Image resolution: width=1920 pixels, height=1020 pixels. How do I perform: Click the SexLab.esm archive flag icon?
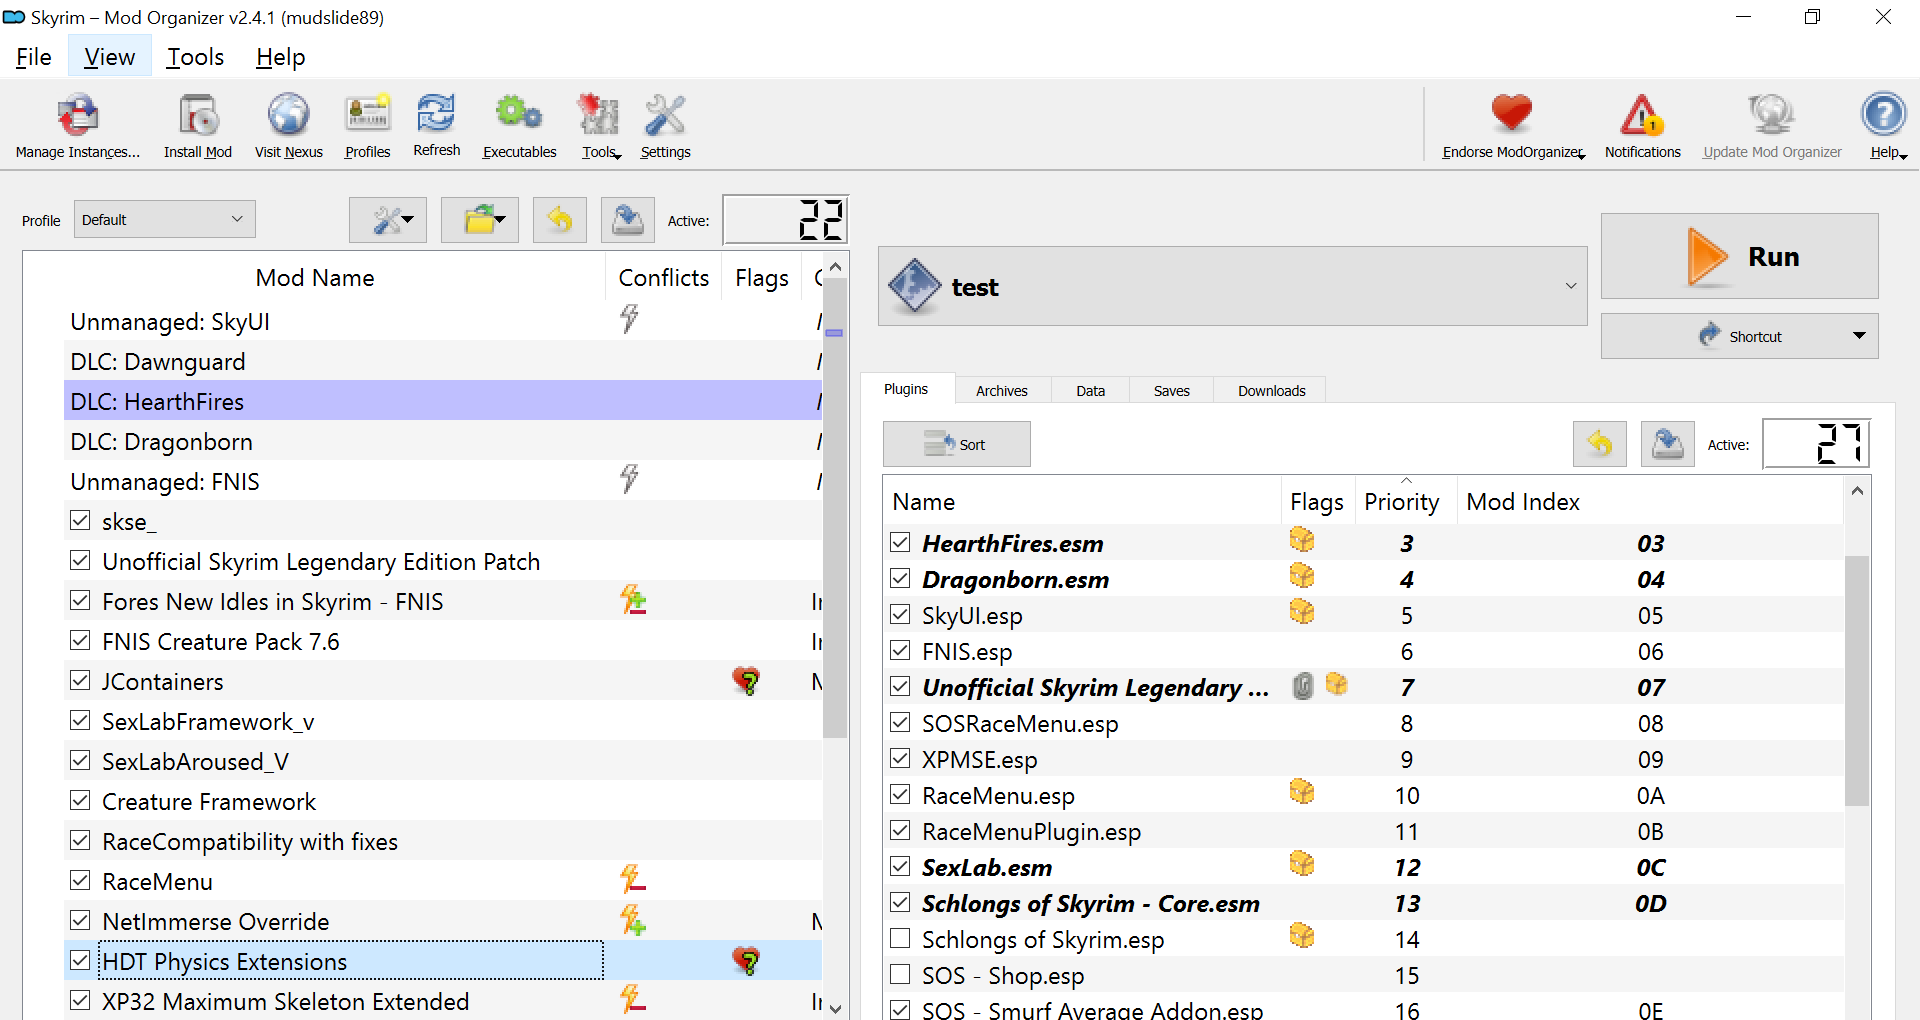coord(1302,864)
